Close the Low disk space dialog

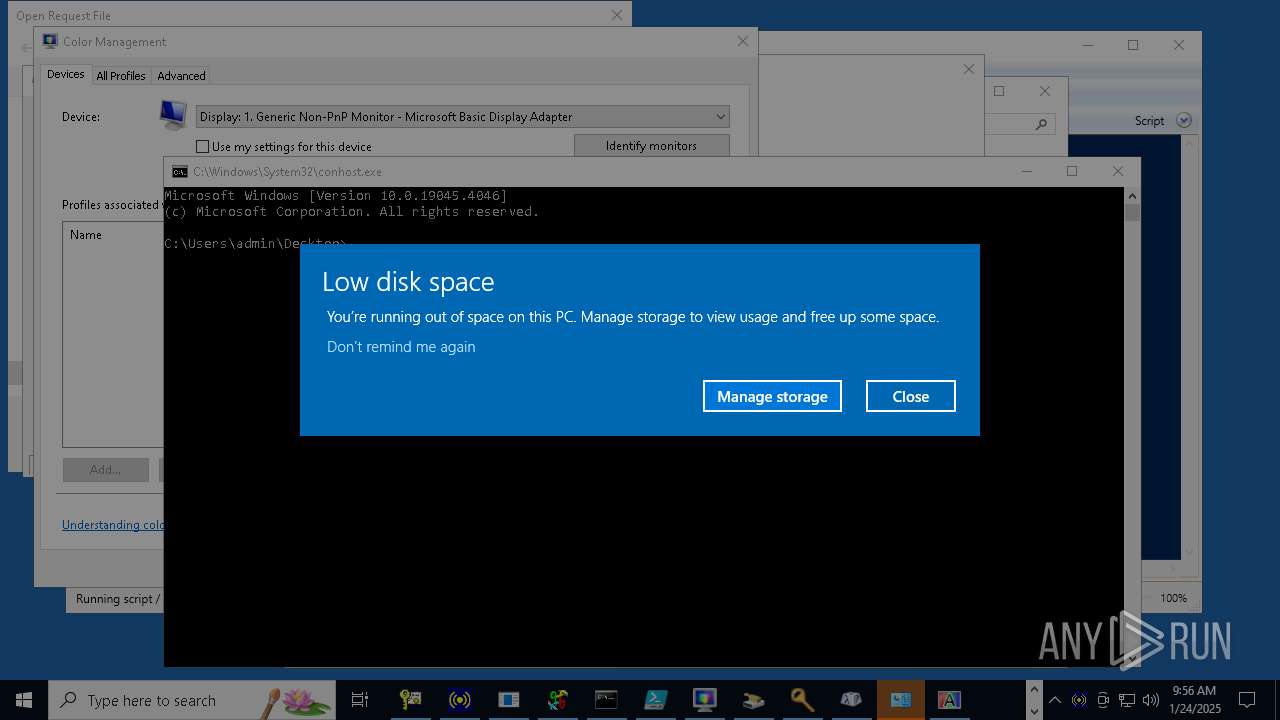[x=911, y=396]
